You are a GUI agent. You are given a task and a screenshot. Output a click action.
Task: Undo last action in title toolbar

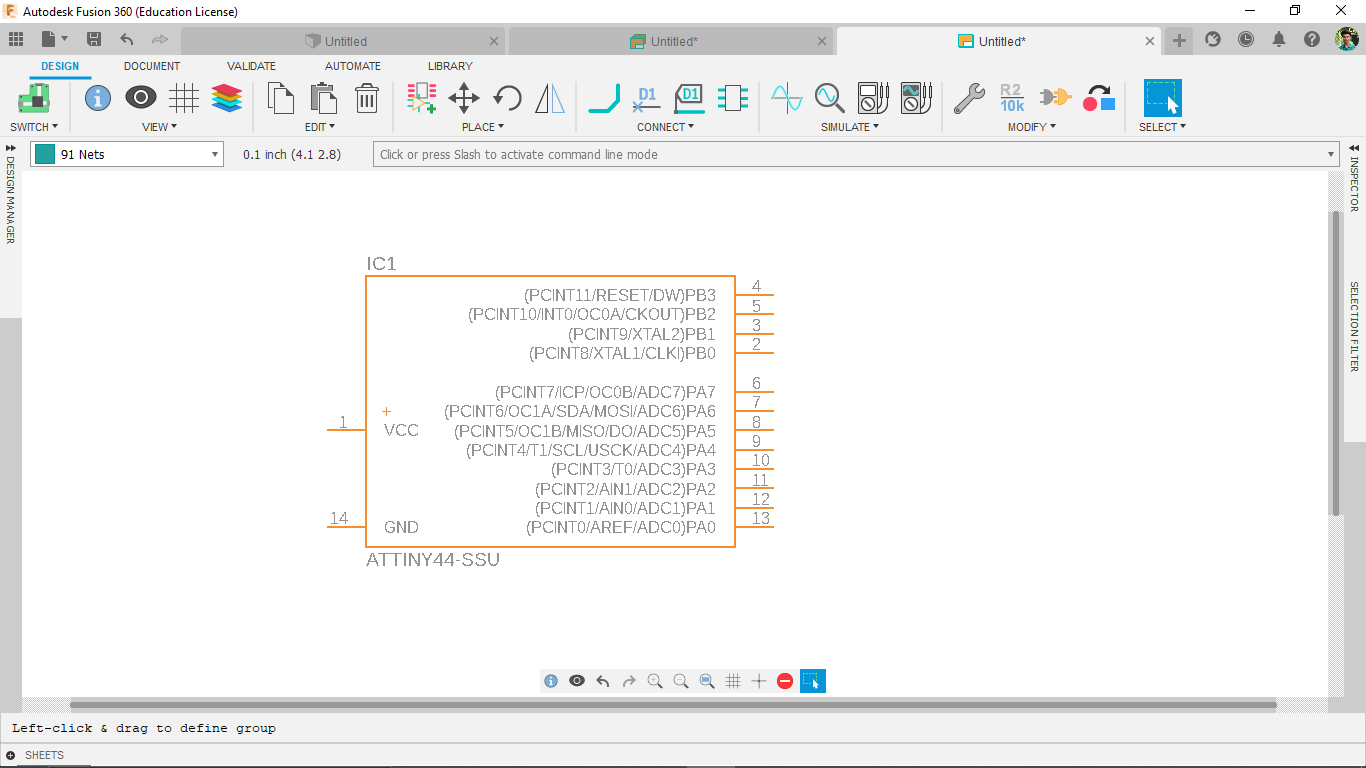pyautogui.click(x=127, y=39)
